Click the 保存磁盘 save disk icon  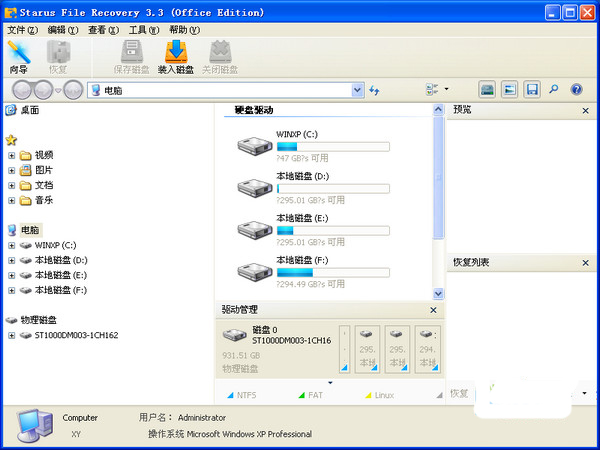[131, 57]
